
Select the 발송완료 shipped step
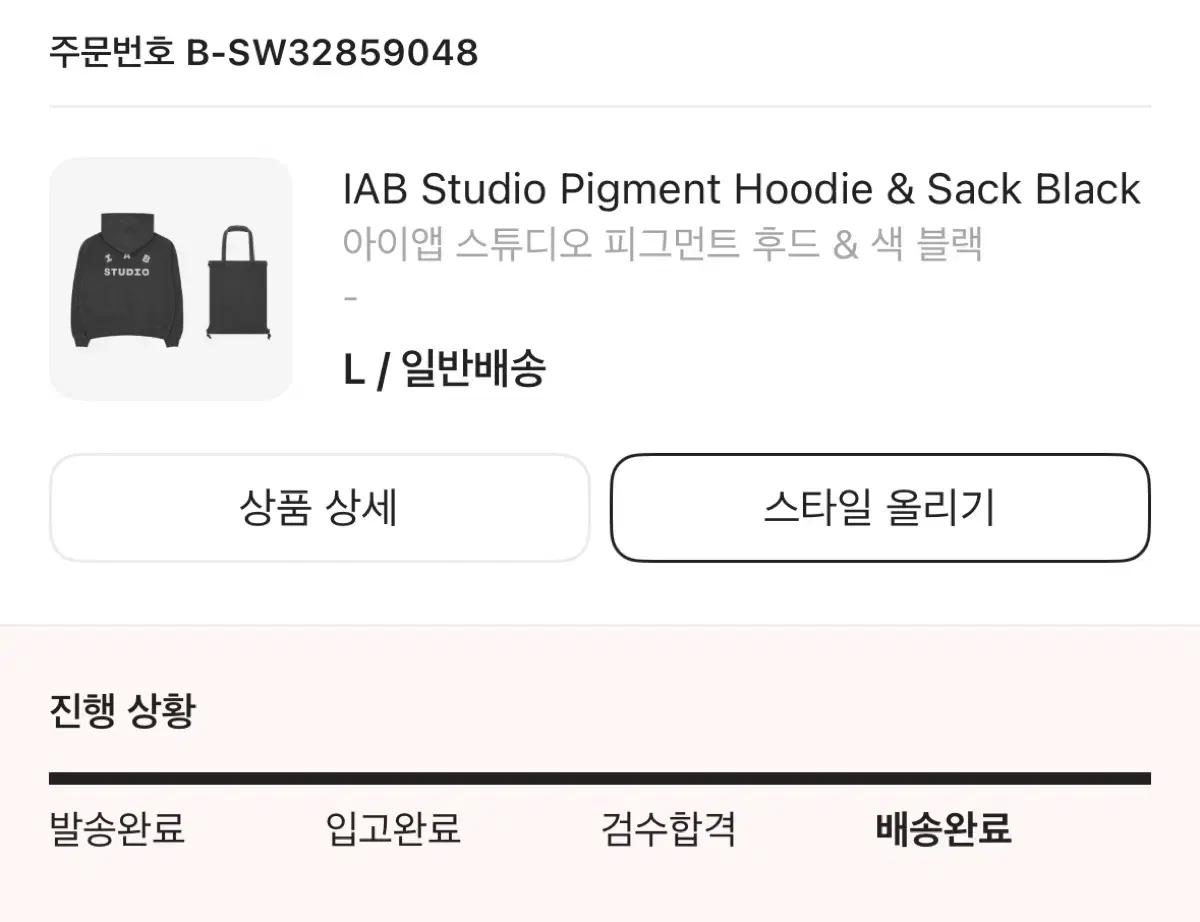click(117, 829)
